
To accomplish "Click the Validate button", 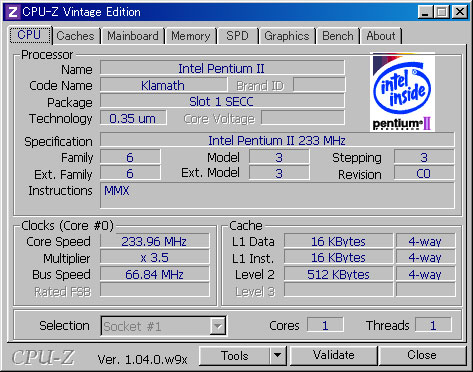I will click(334, 356).
